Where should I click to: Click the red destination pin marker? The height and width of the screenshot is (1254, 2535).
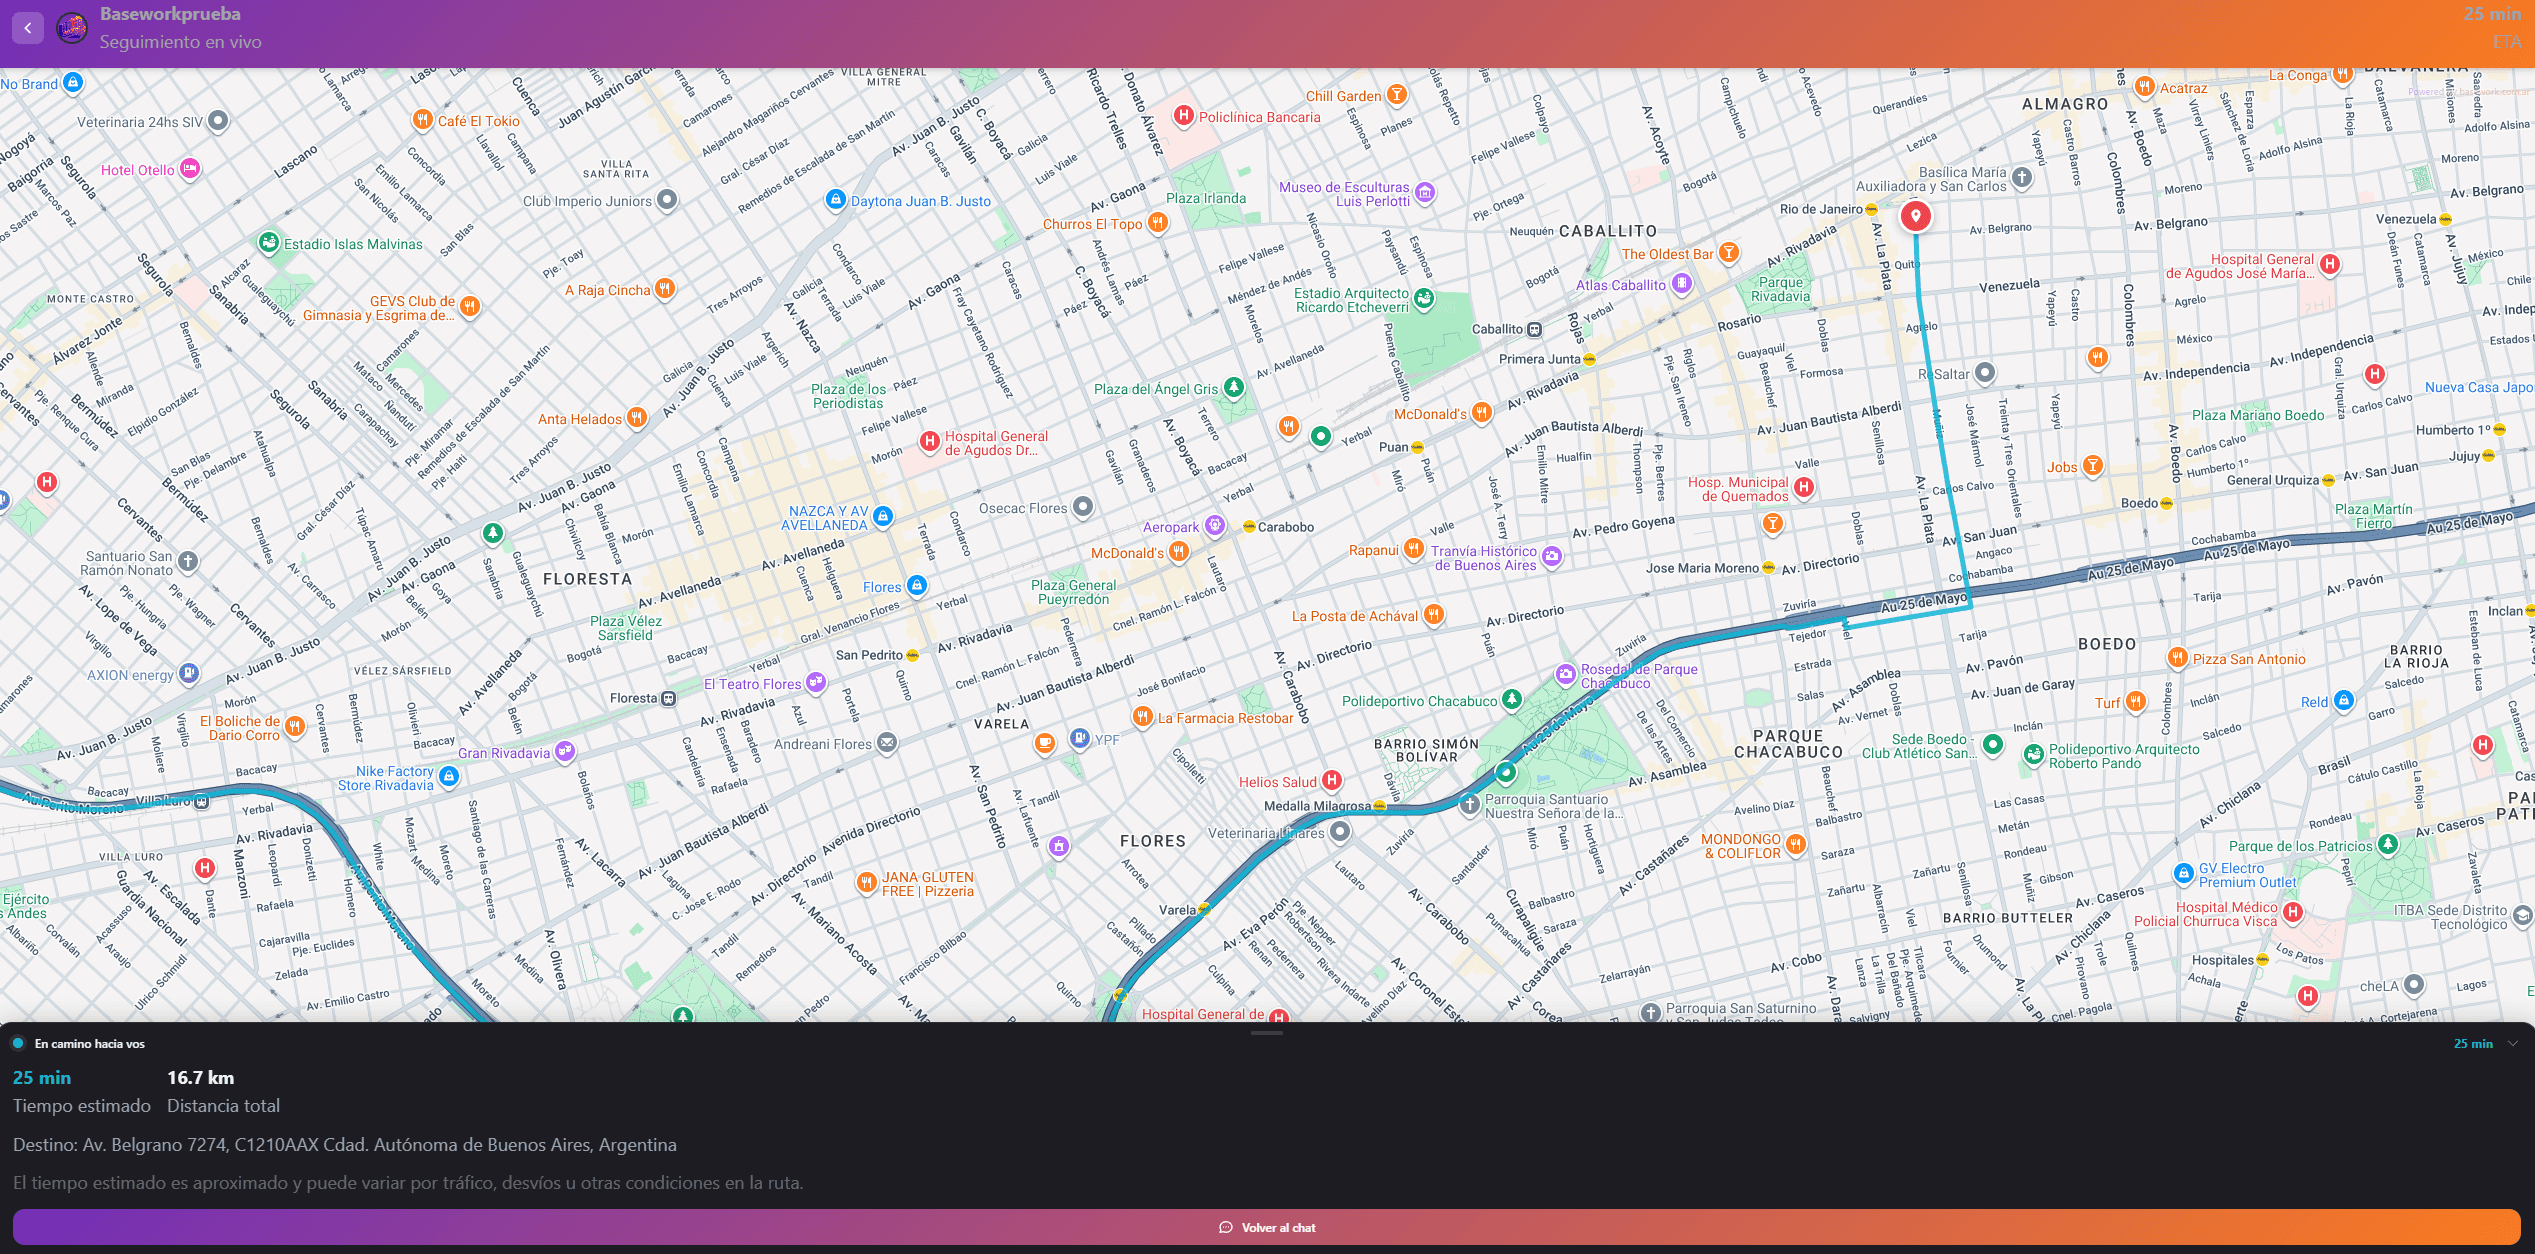1915,215
